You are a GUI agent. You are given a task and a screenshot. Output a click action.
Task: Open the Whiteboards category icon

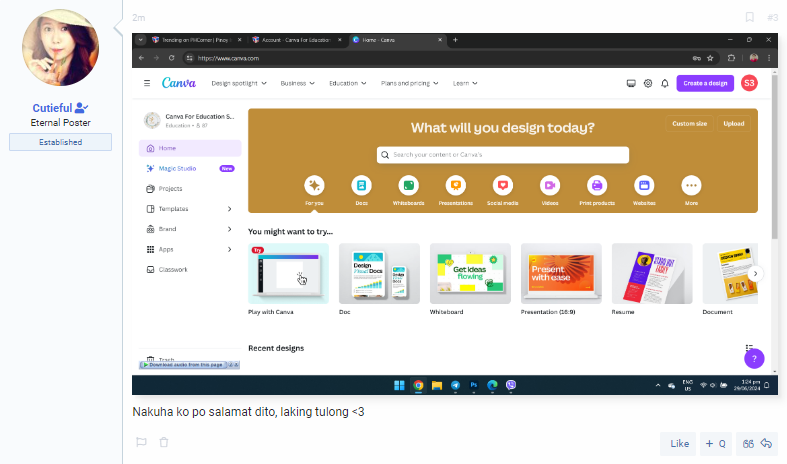(x=409, y=185)
